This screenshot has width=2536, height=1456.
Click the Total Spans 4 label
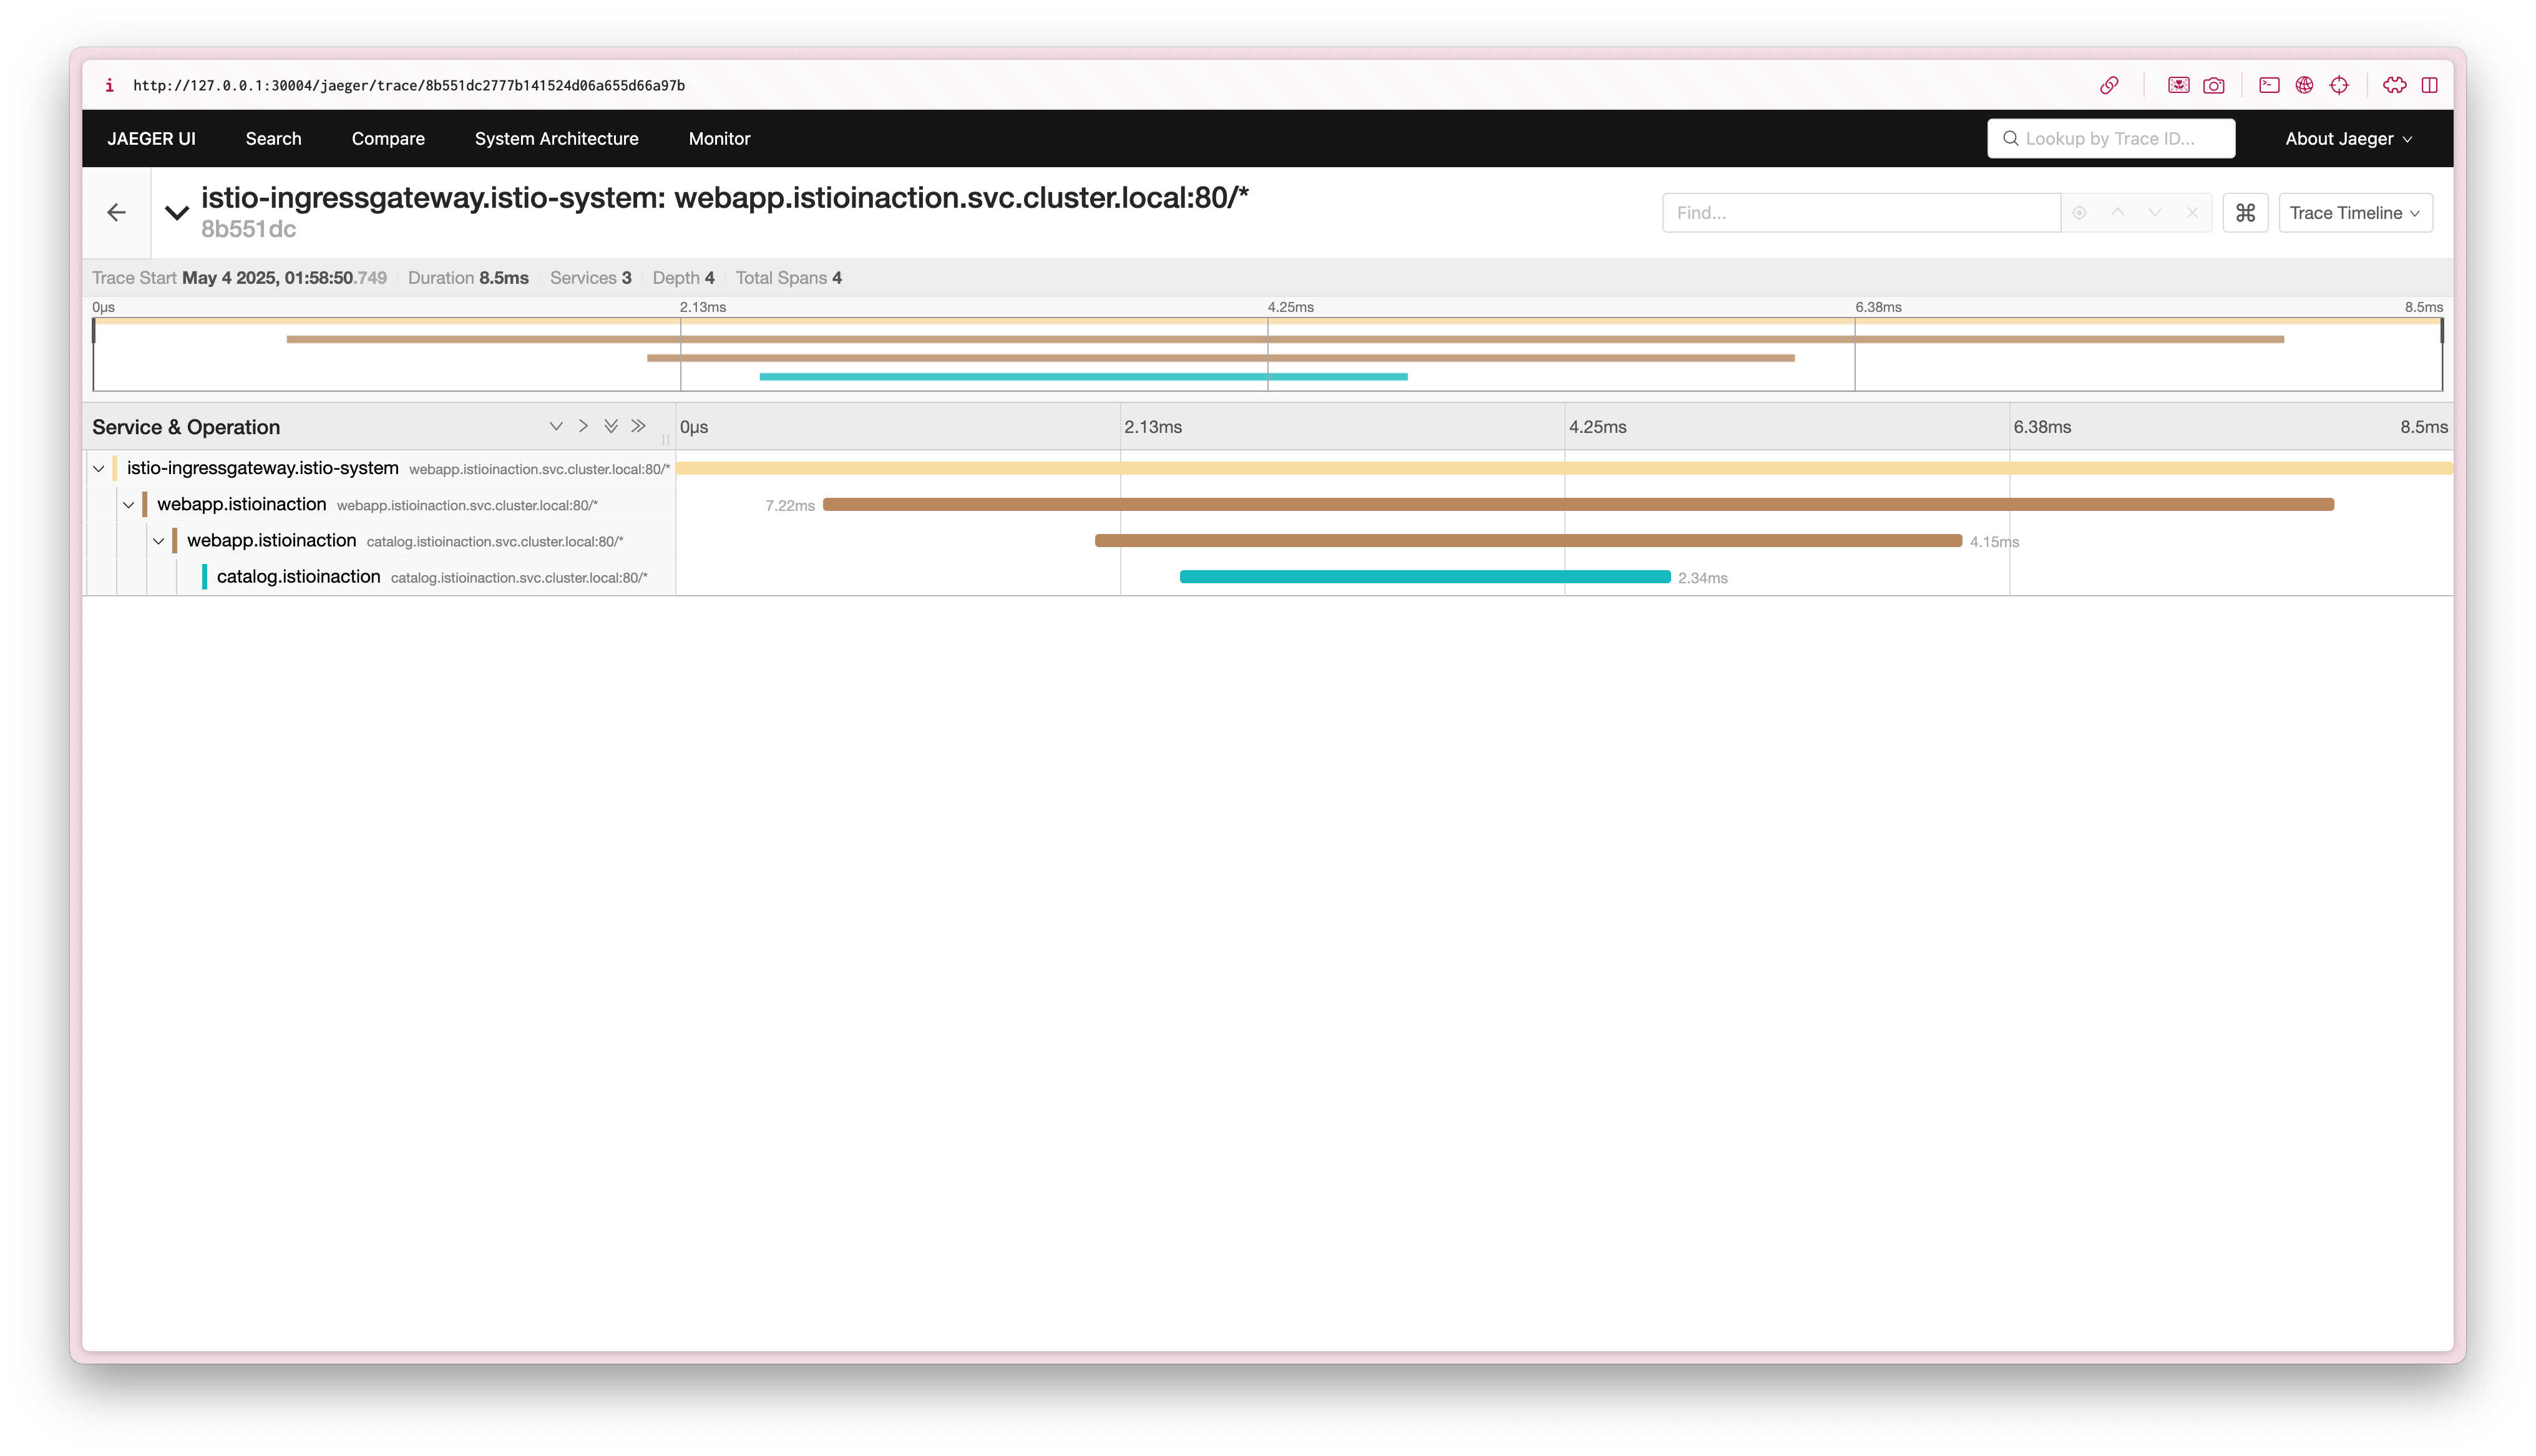788,277
